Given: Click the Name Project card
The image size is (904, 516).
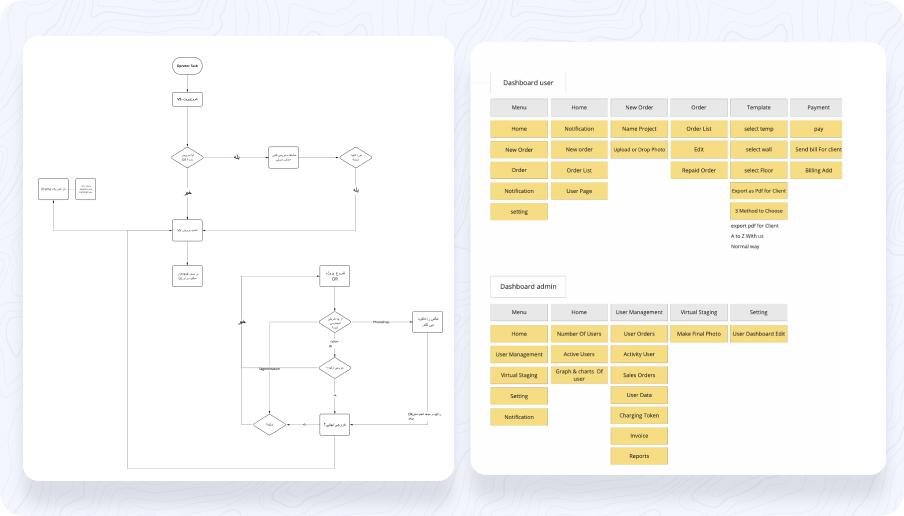Looking at the screenshot, I should pyautogui.click(x=638, y=129).
